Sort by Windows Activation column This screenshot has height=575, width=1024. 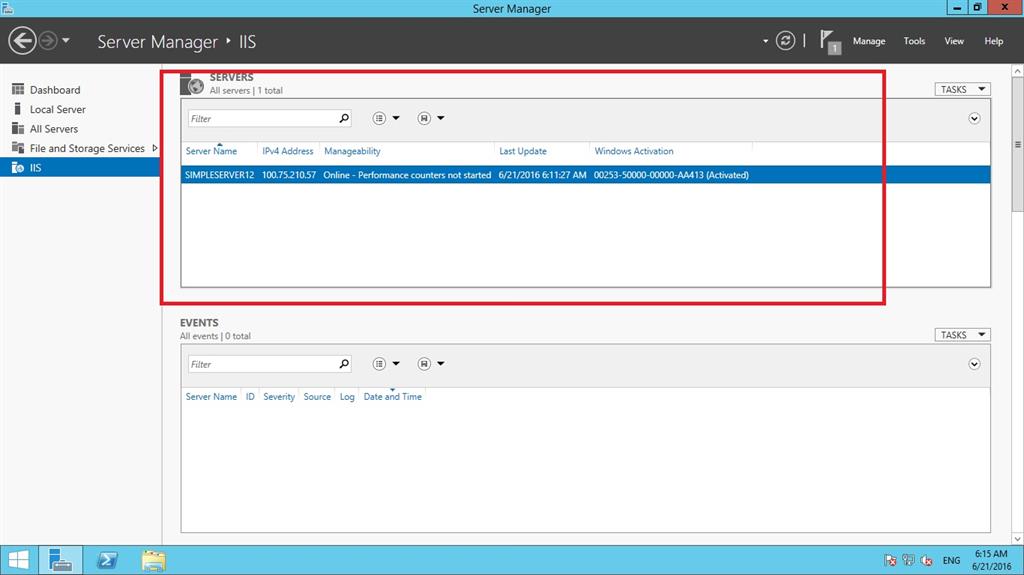click(633, 151)
